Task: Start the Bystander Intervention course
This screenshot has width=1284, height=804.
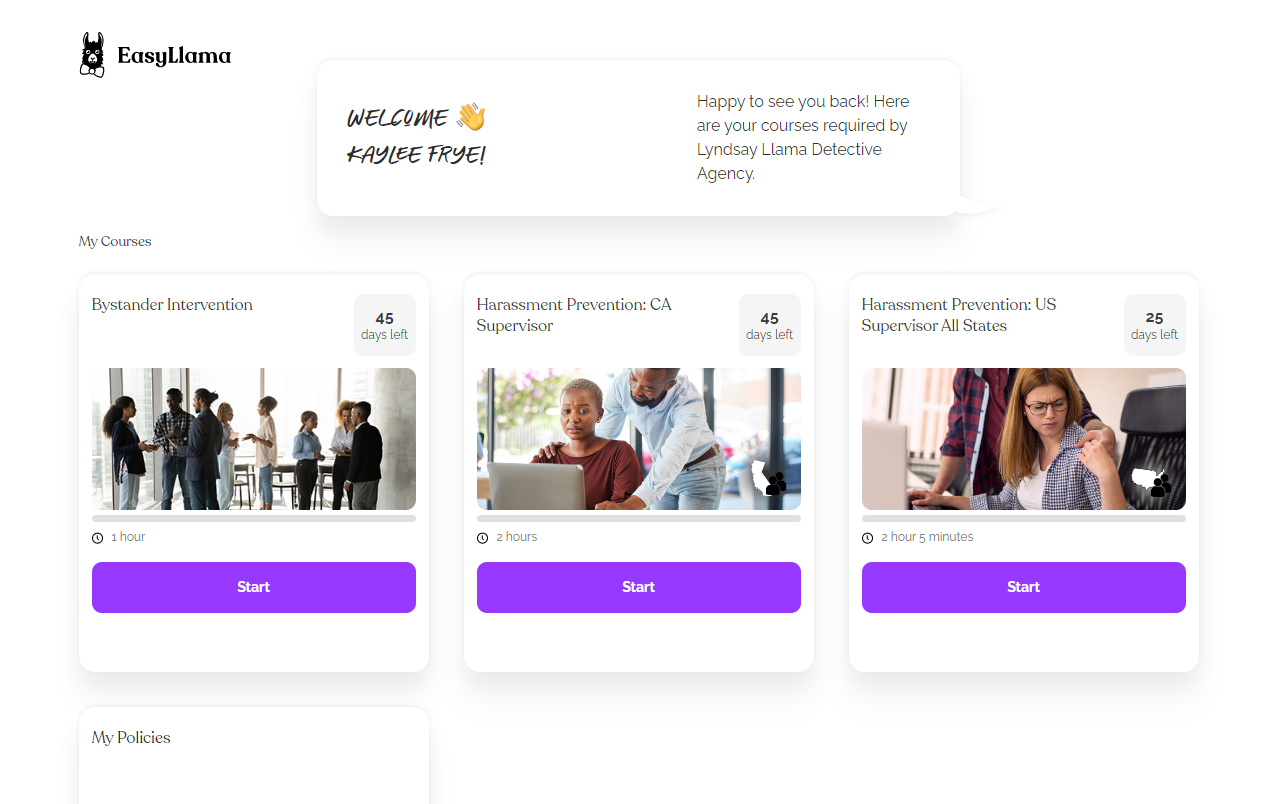Action: 254,587
